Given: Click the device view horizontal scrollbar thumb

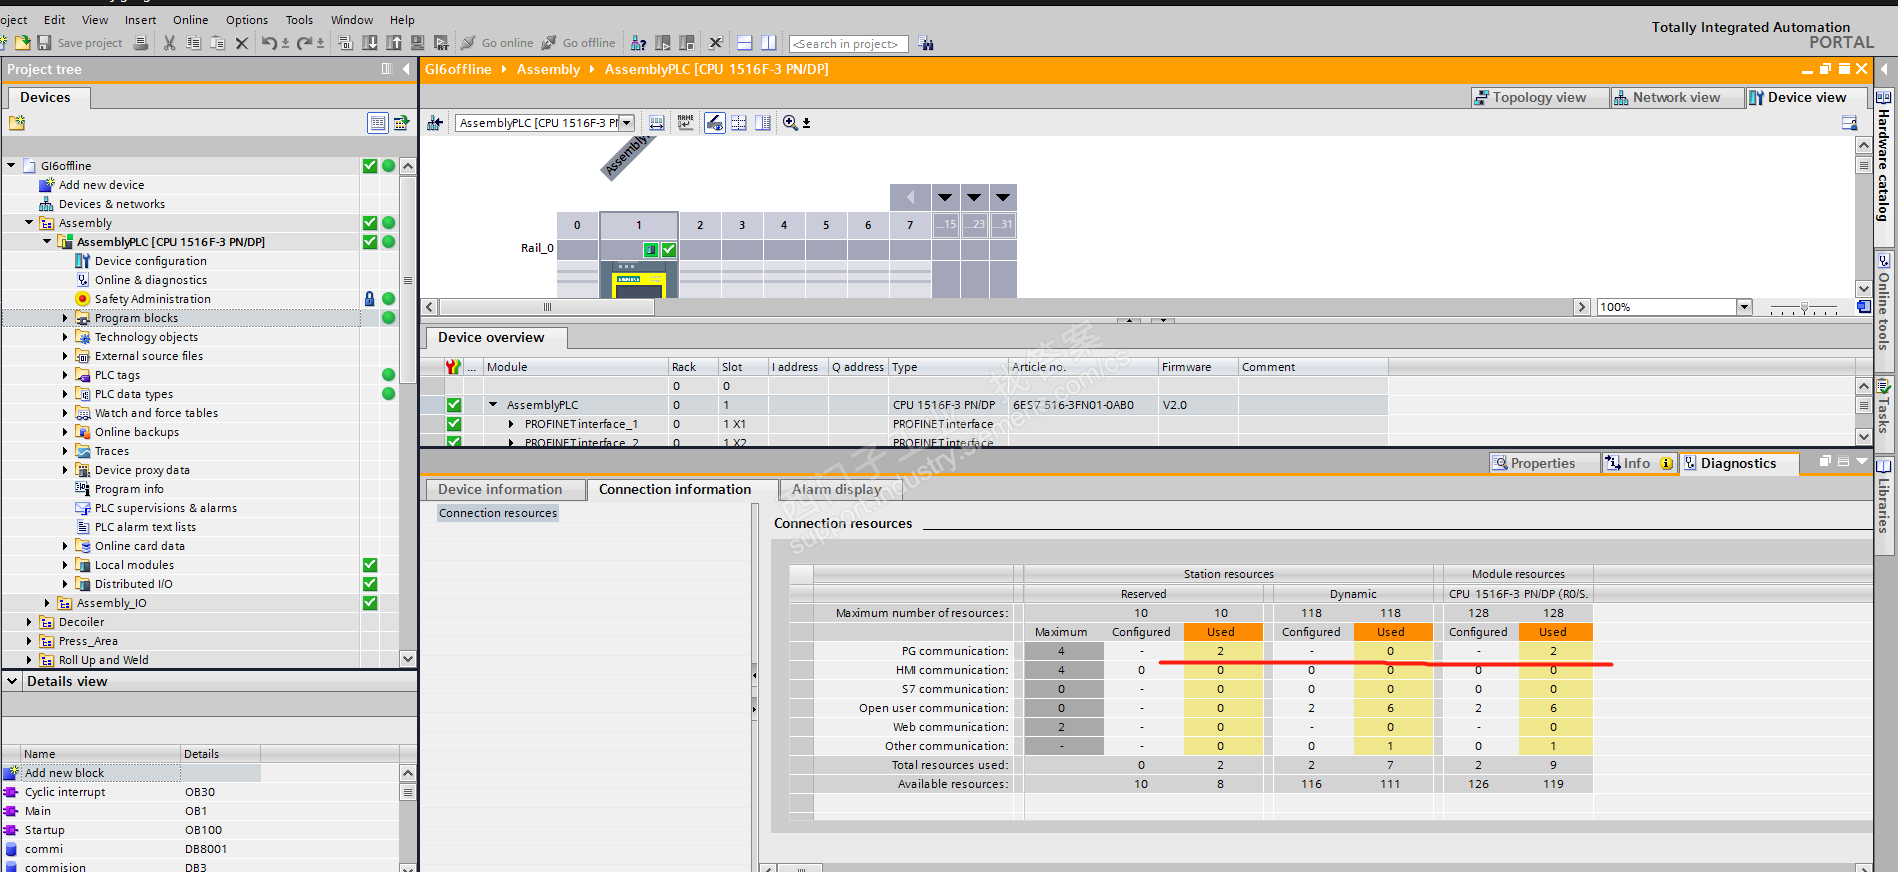Looking at the screenshot, I should (x=547, y=307).
